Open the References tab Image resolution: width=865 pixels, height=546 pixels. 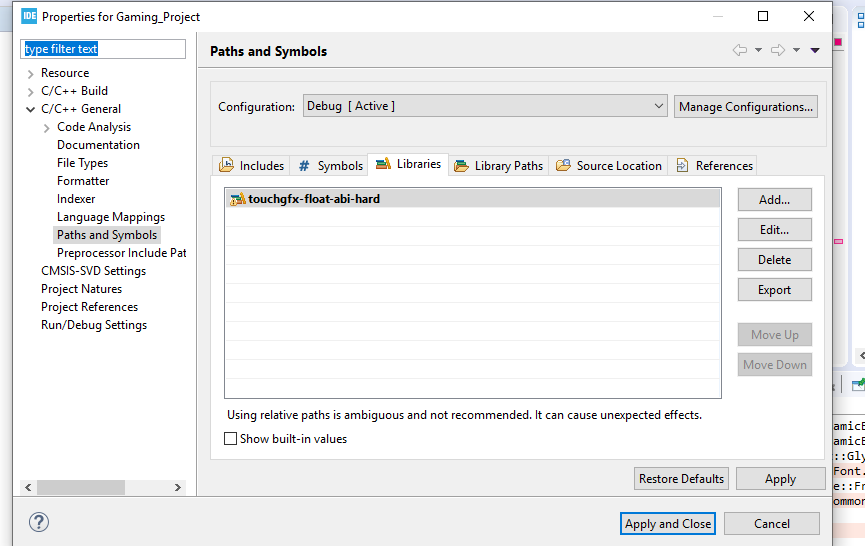coord(714,165)
